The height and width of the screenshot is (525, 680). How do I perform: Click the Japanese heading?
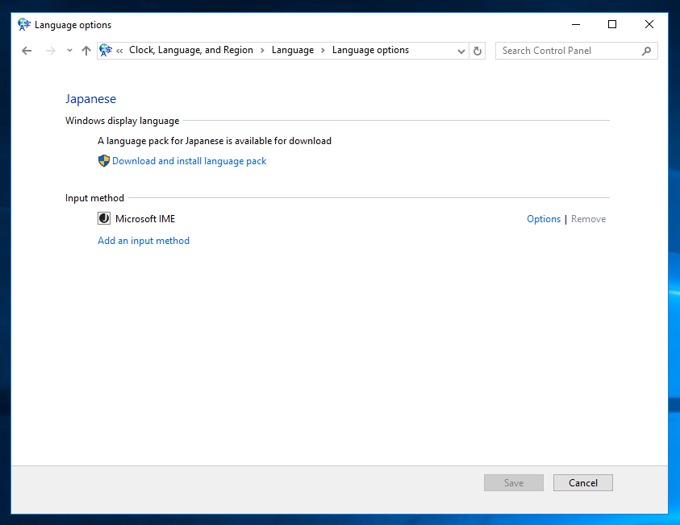tap(91, 99)
